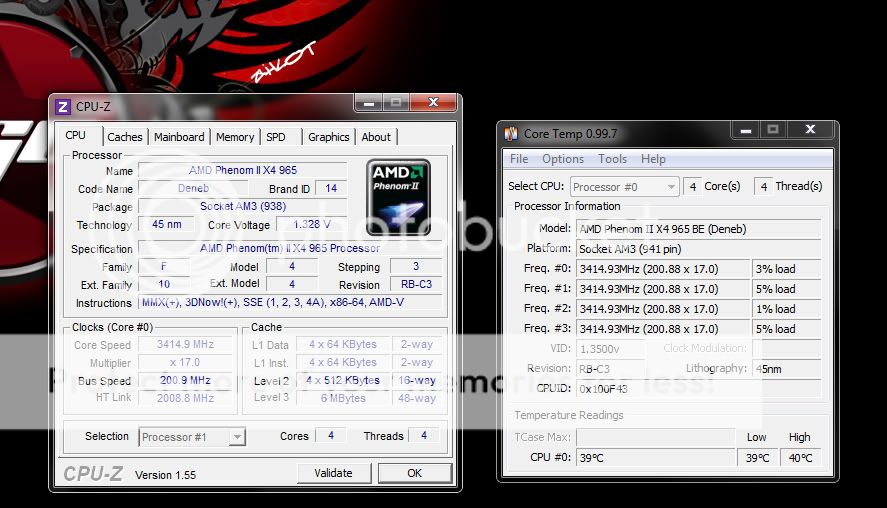The width and height of the screenshot is (887, 508).
Task: Click the Core Temp Model field
Action: coord(699,229)
